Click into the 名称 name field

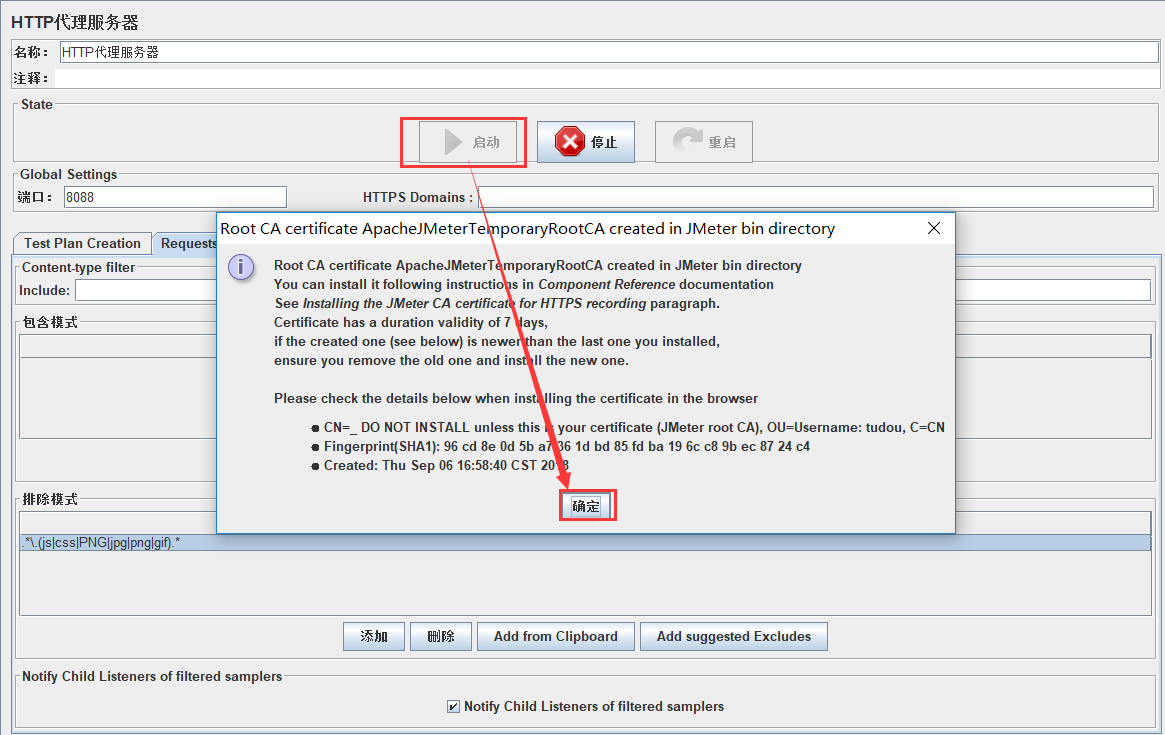click(609, 52)
